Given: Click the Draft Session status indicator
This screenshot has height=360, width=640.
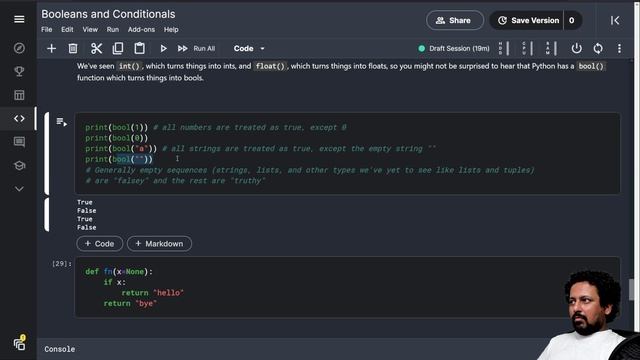Looking at the screenshot, I should coord(454,49).
